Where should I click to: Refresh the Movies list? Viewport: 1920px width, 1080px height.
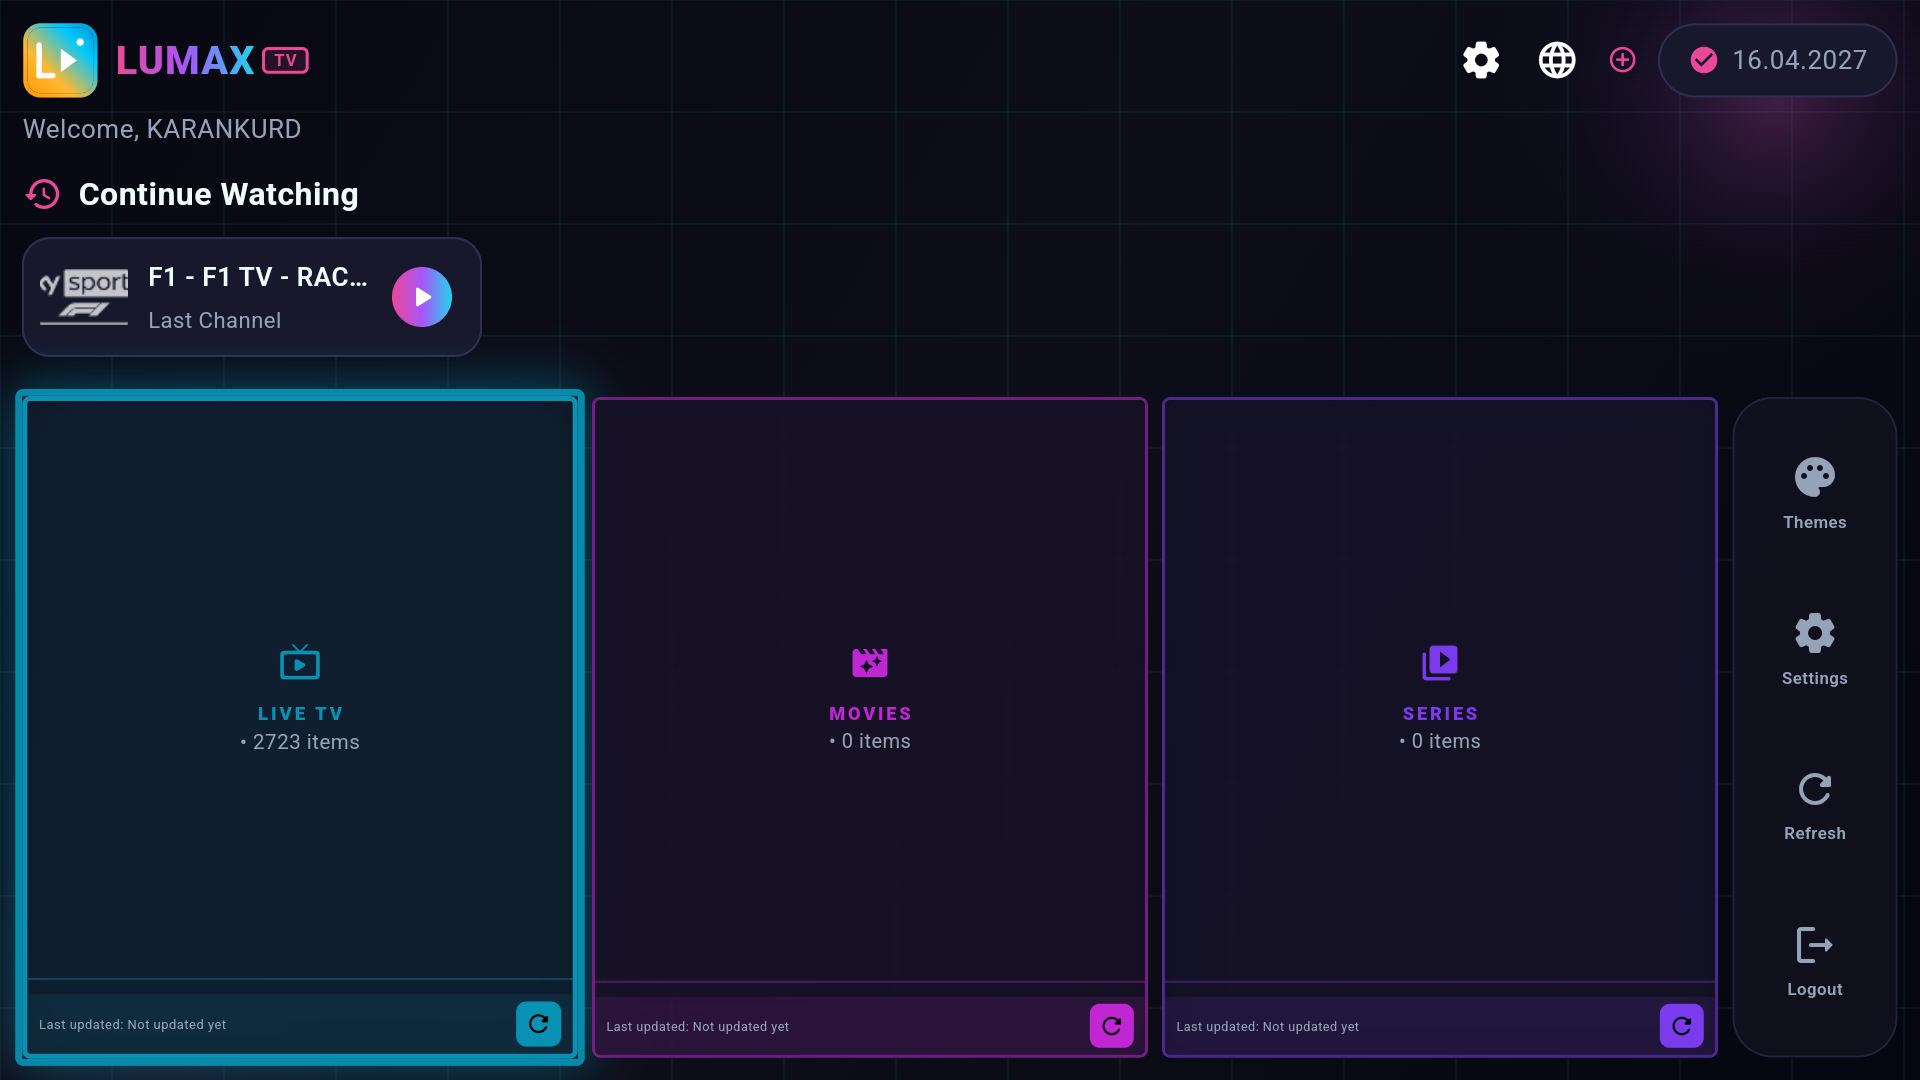click(1111, 1026)
